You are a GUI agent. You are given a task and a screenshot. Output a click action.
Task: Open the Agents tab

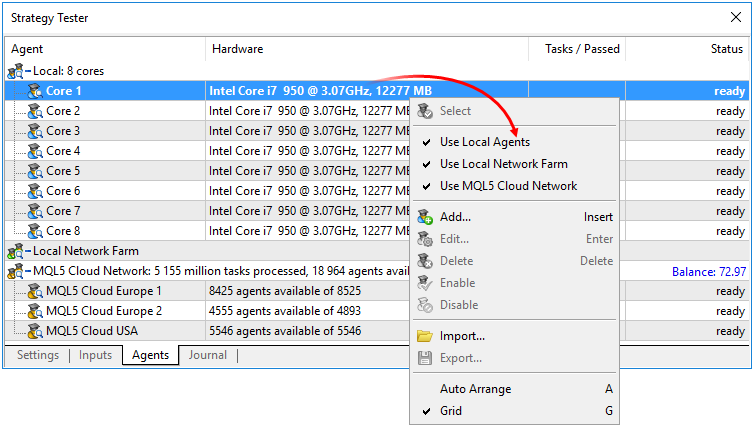(x=150, y=355)
